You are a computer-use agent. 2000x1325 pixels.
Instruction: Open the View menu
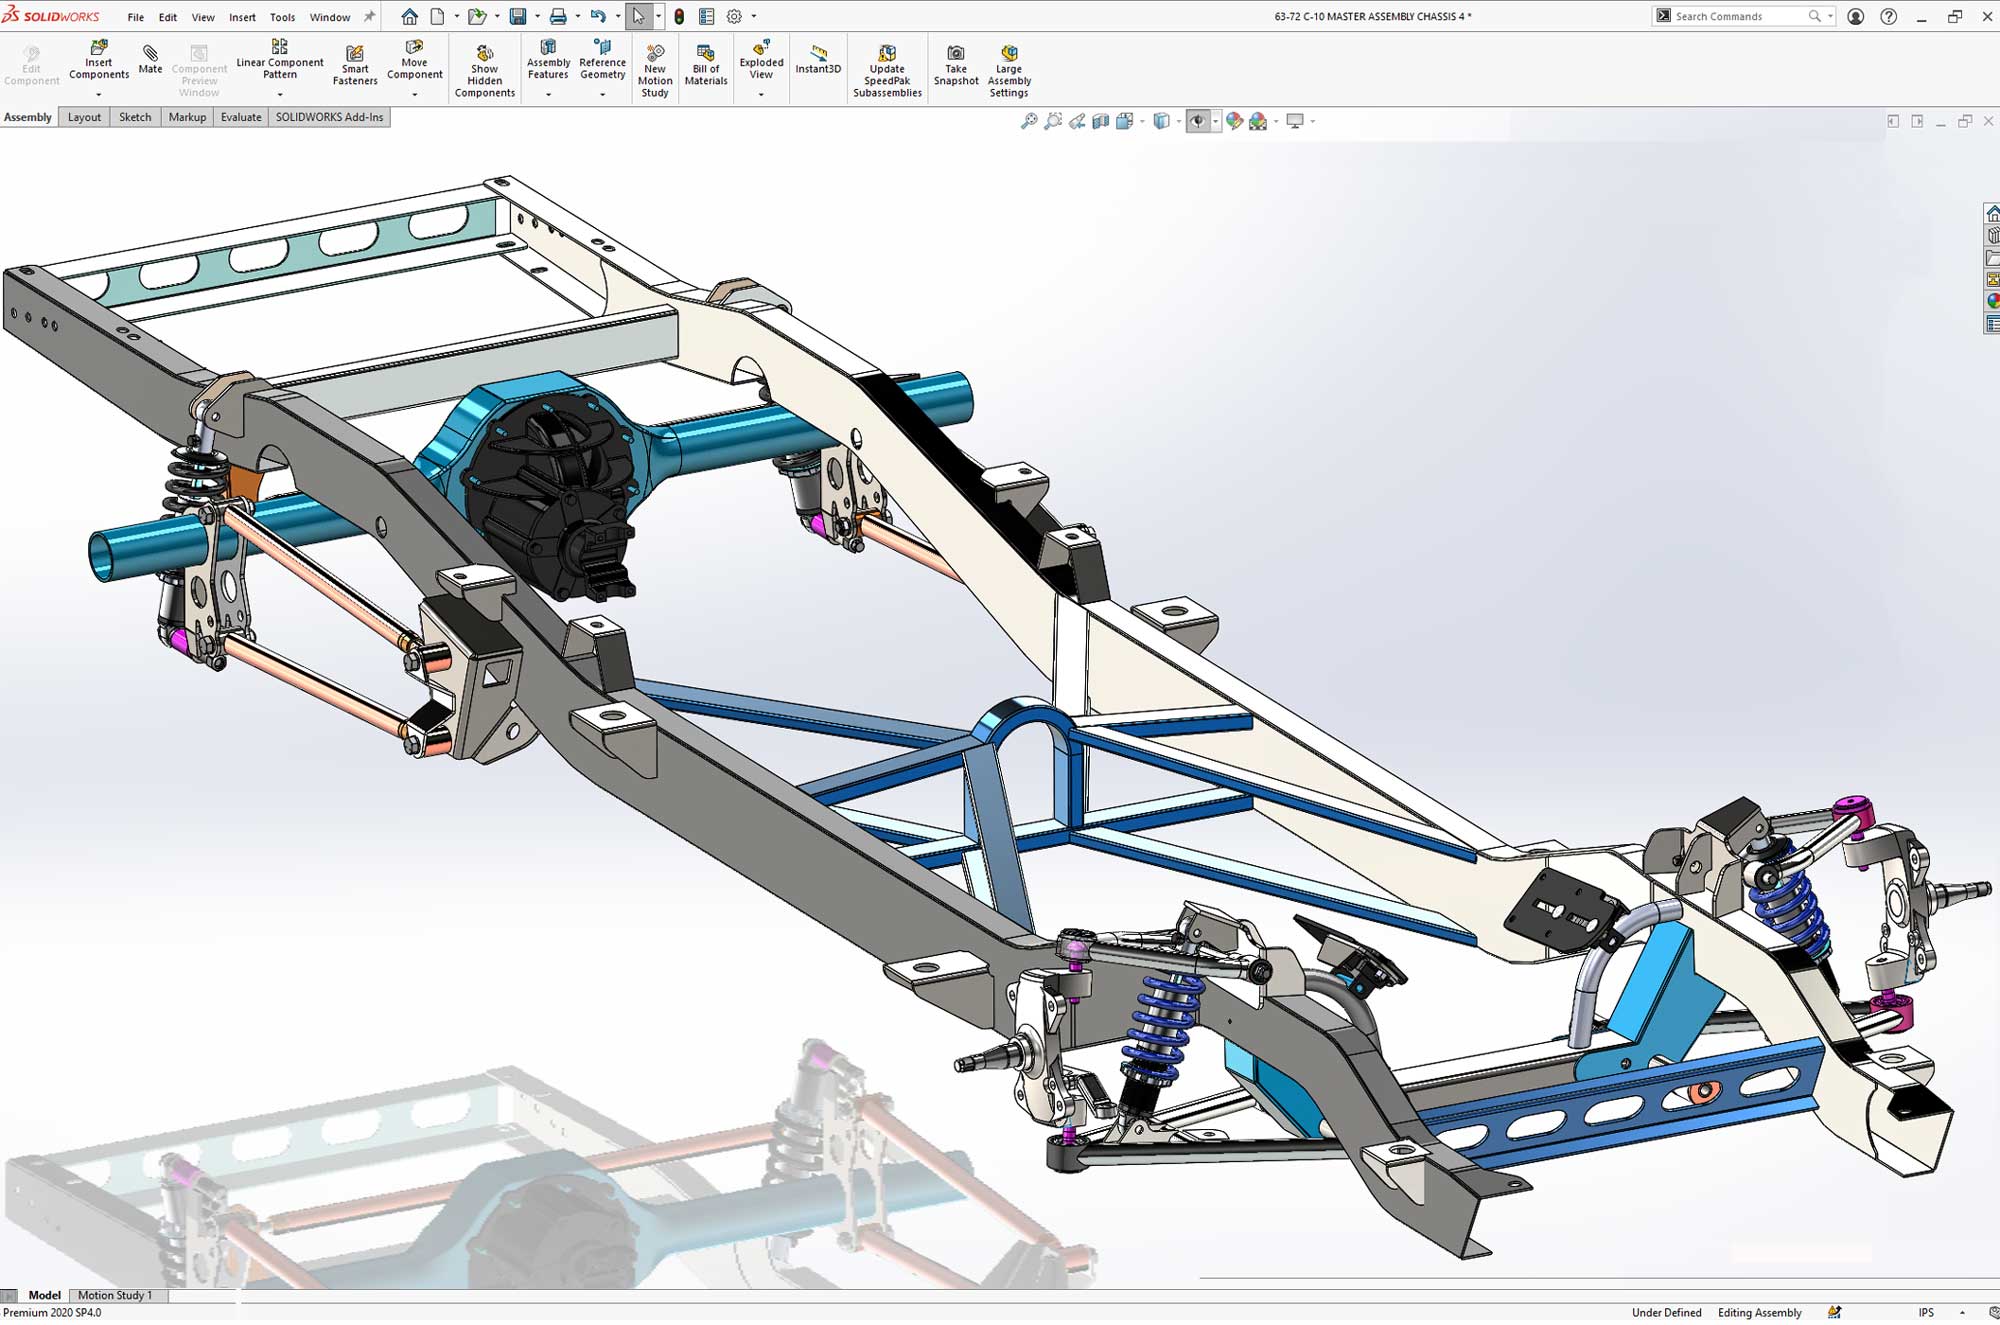coord(203,17)
